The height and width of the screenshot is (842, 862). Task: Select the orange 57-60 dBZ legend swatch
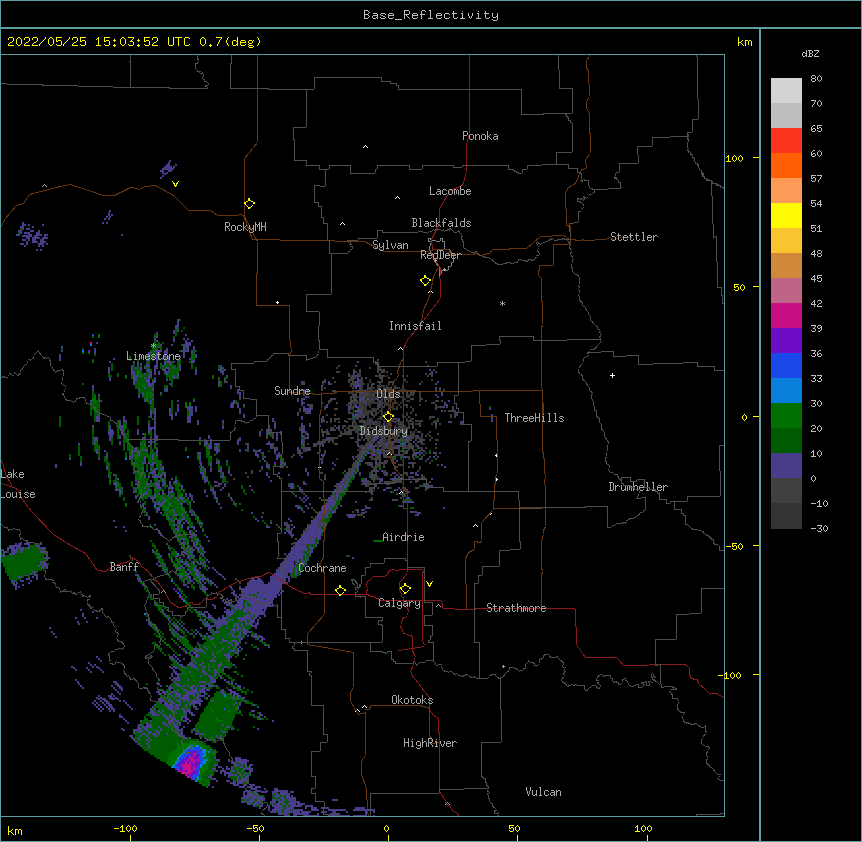[786, 165]
